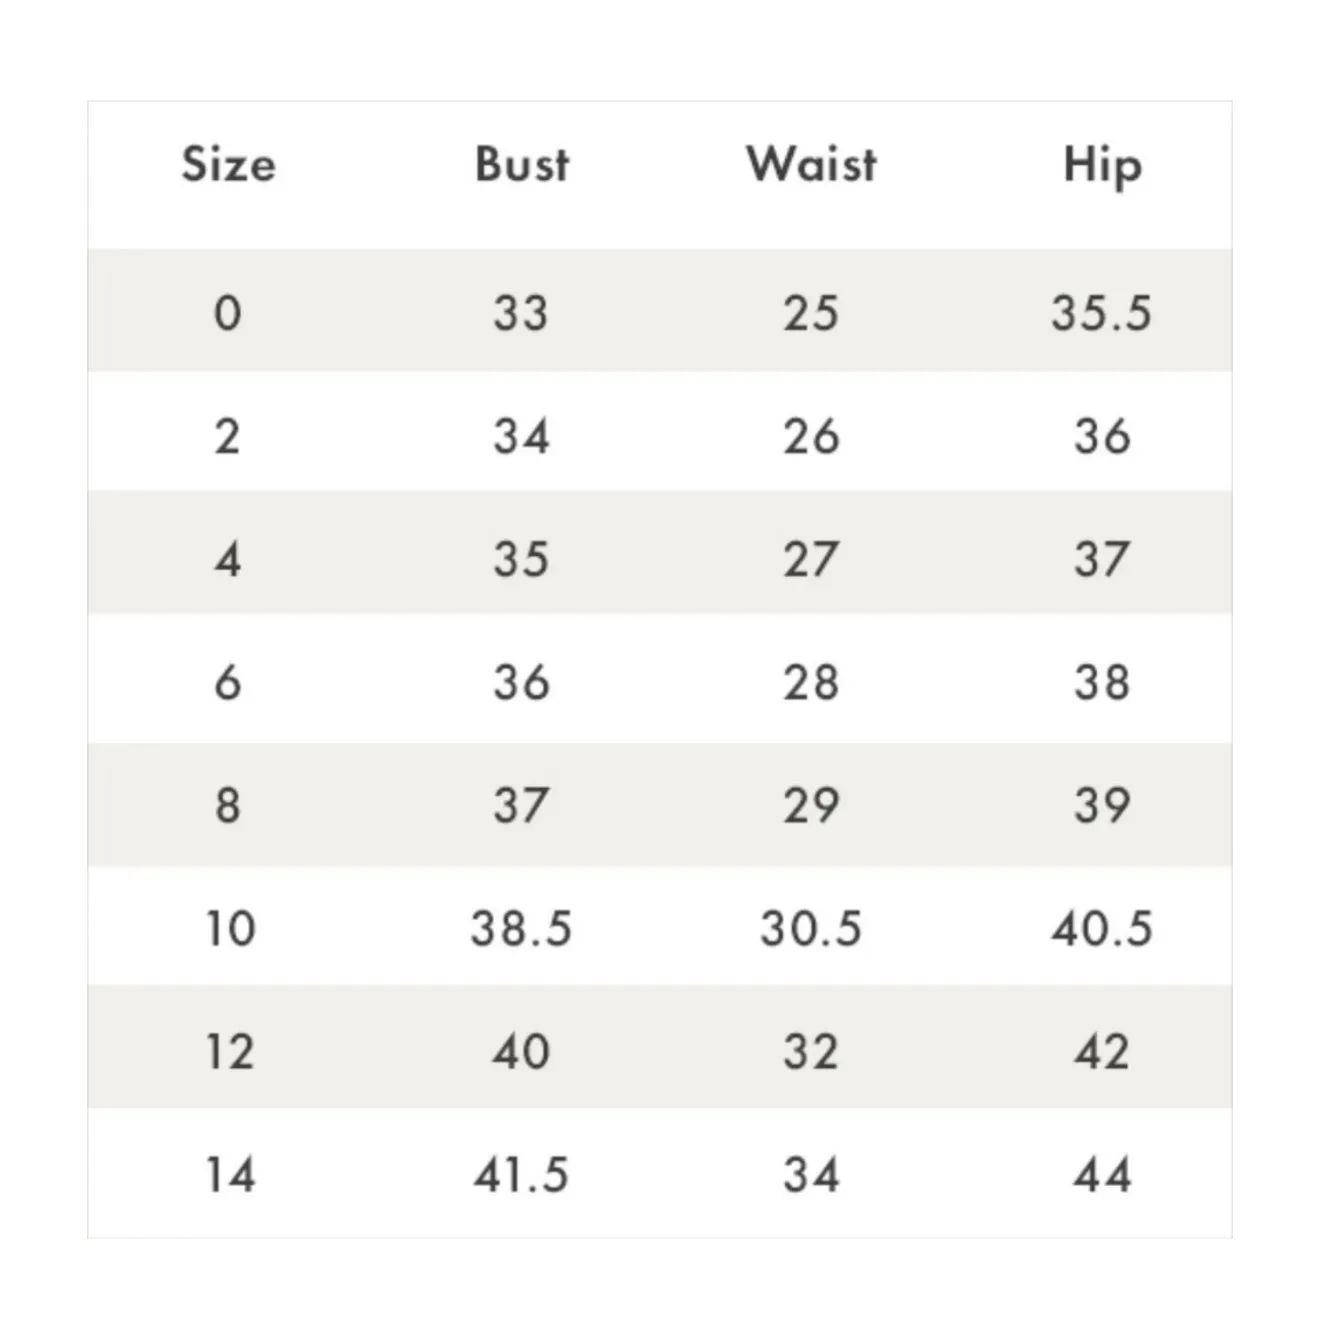The image size is (1320, 1320).
Task: Select the Hip column header
Action: point(1102,166)
